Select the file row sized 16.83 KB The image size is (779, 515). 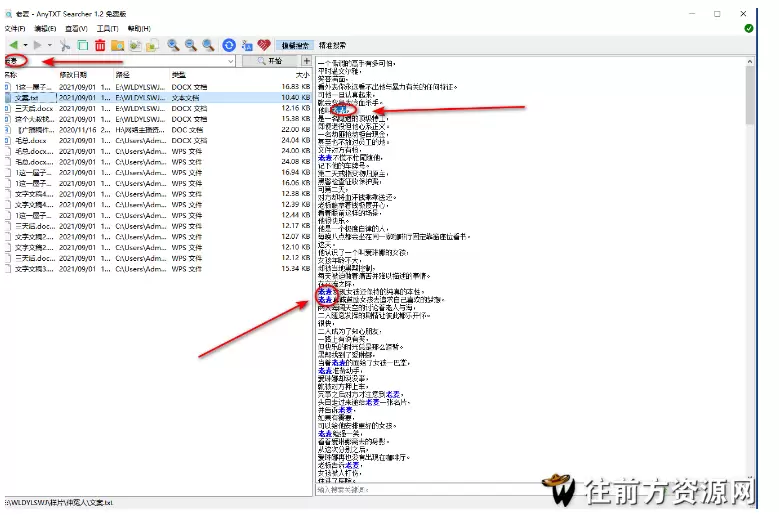pyautogui.click(x=158, y=87)
